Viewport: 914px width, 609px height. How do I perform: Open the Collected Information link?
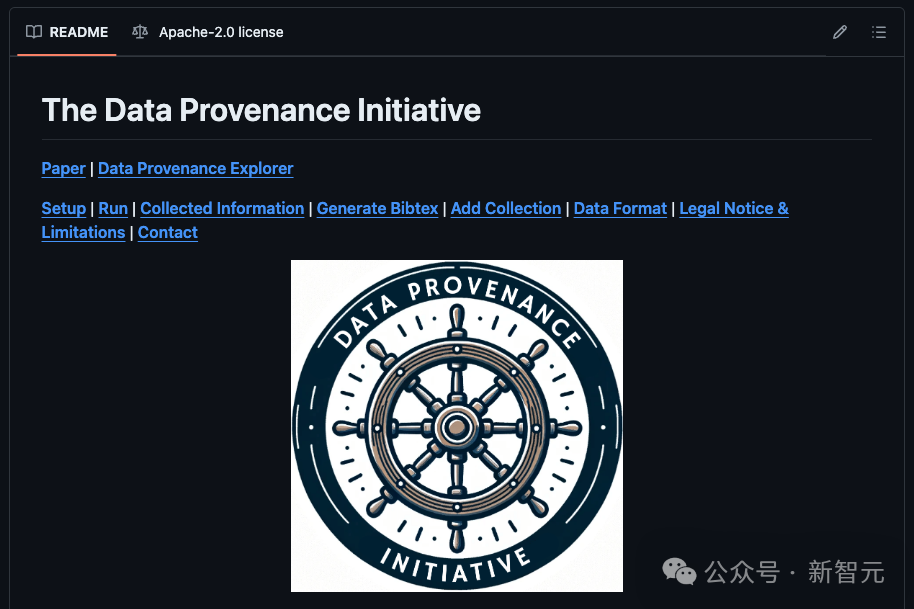[x=222, y=209]
